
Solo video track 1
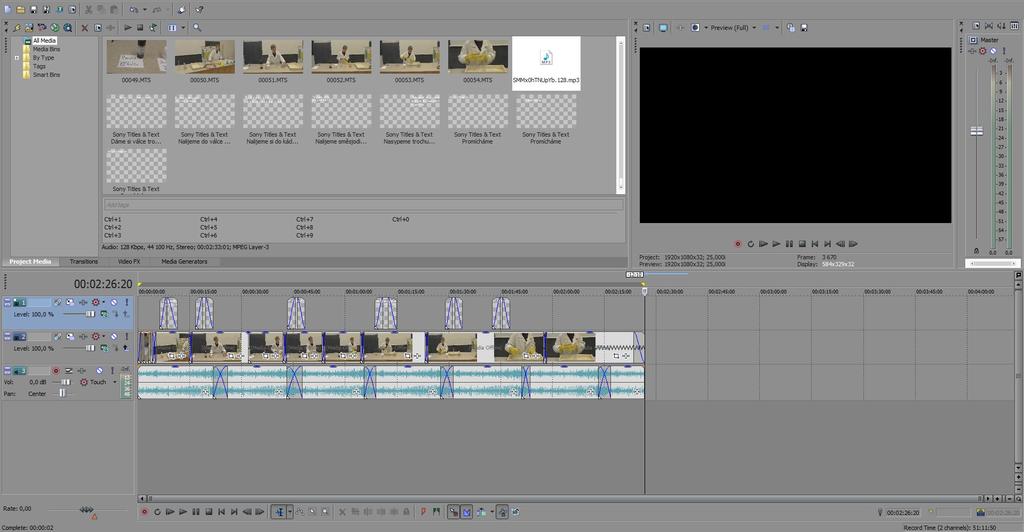(126, 302)
